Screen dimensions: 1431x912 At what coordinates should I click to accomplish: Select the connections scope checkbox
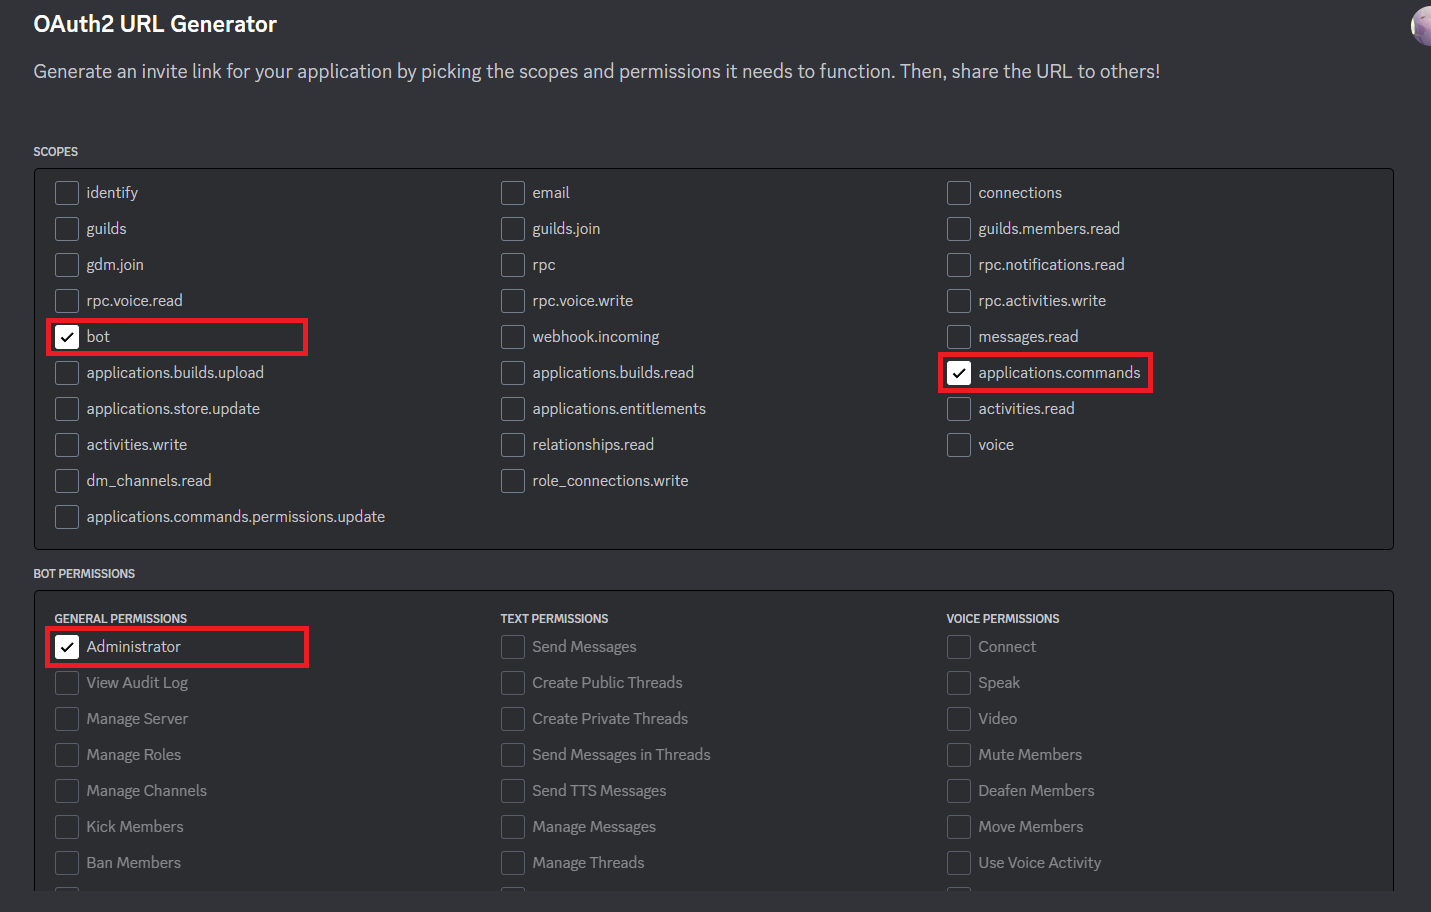click(x=959, y=193)
